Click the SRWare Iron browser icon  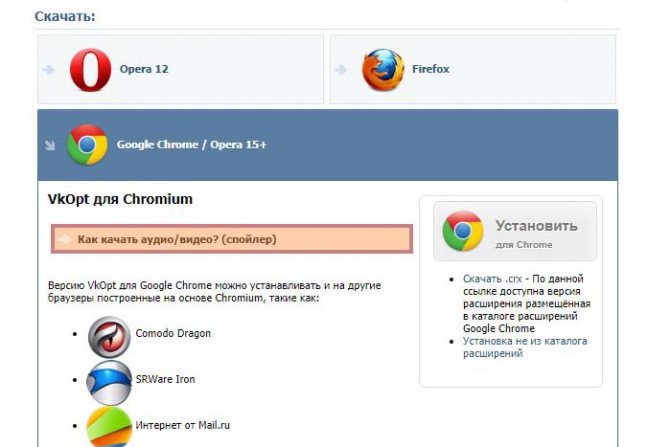click(x=109, y=382)
